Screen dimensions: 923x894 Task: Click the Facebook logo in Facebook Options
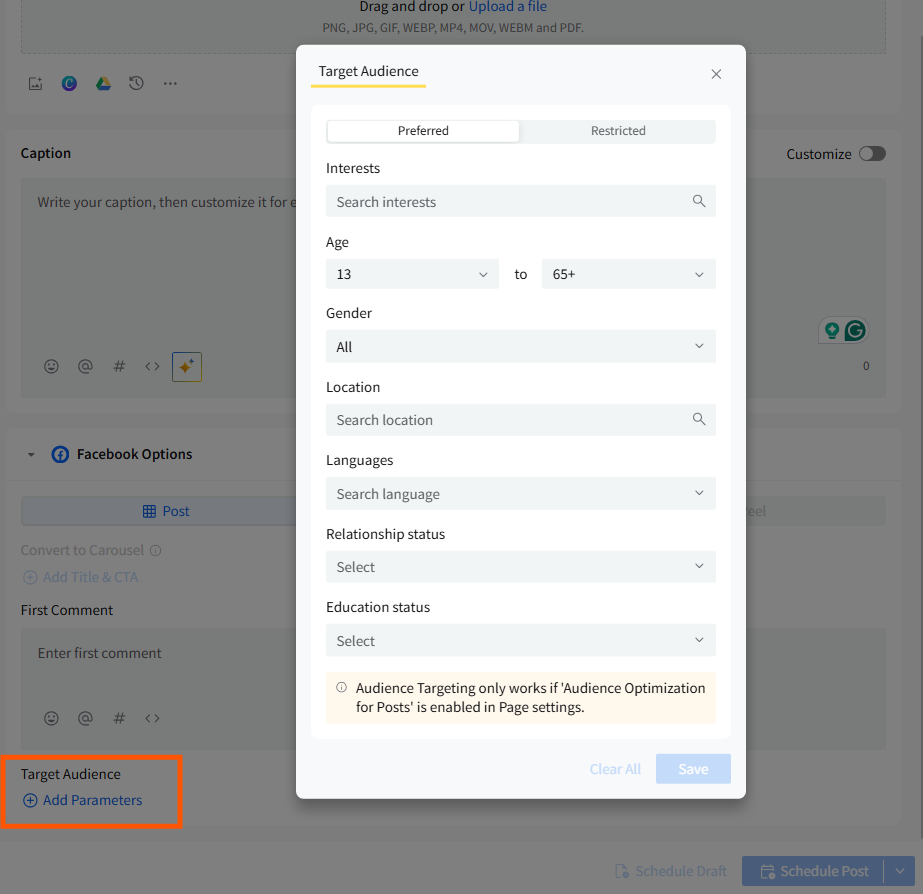pos(60,454)
